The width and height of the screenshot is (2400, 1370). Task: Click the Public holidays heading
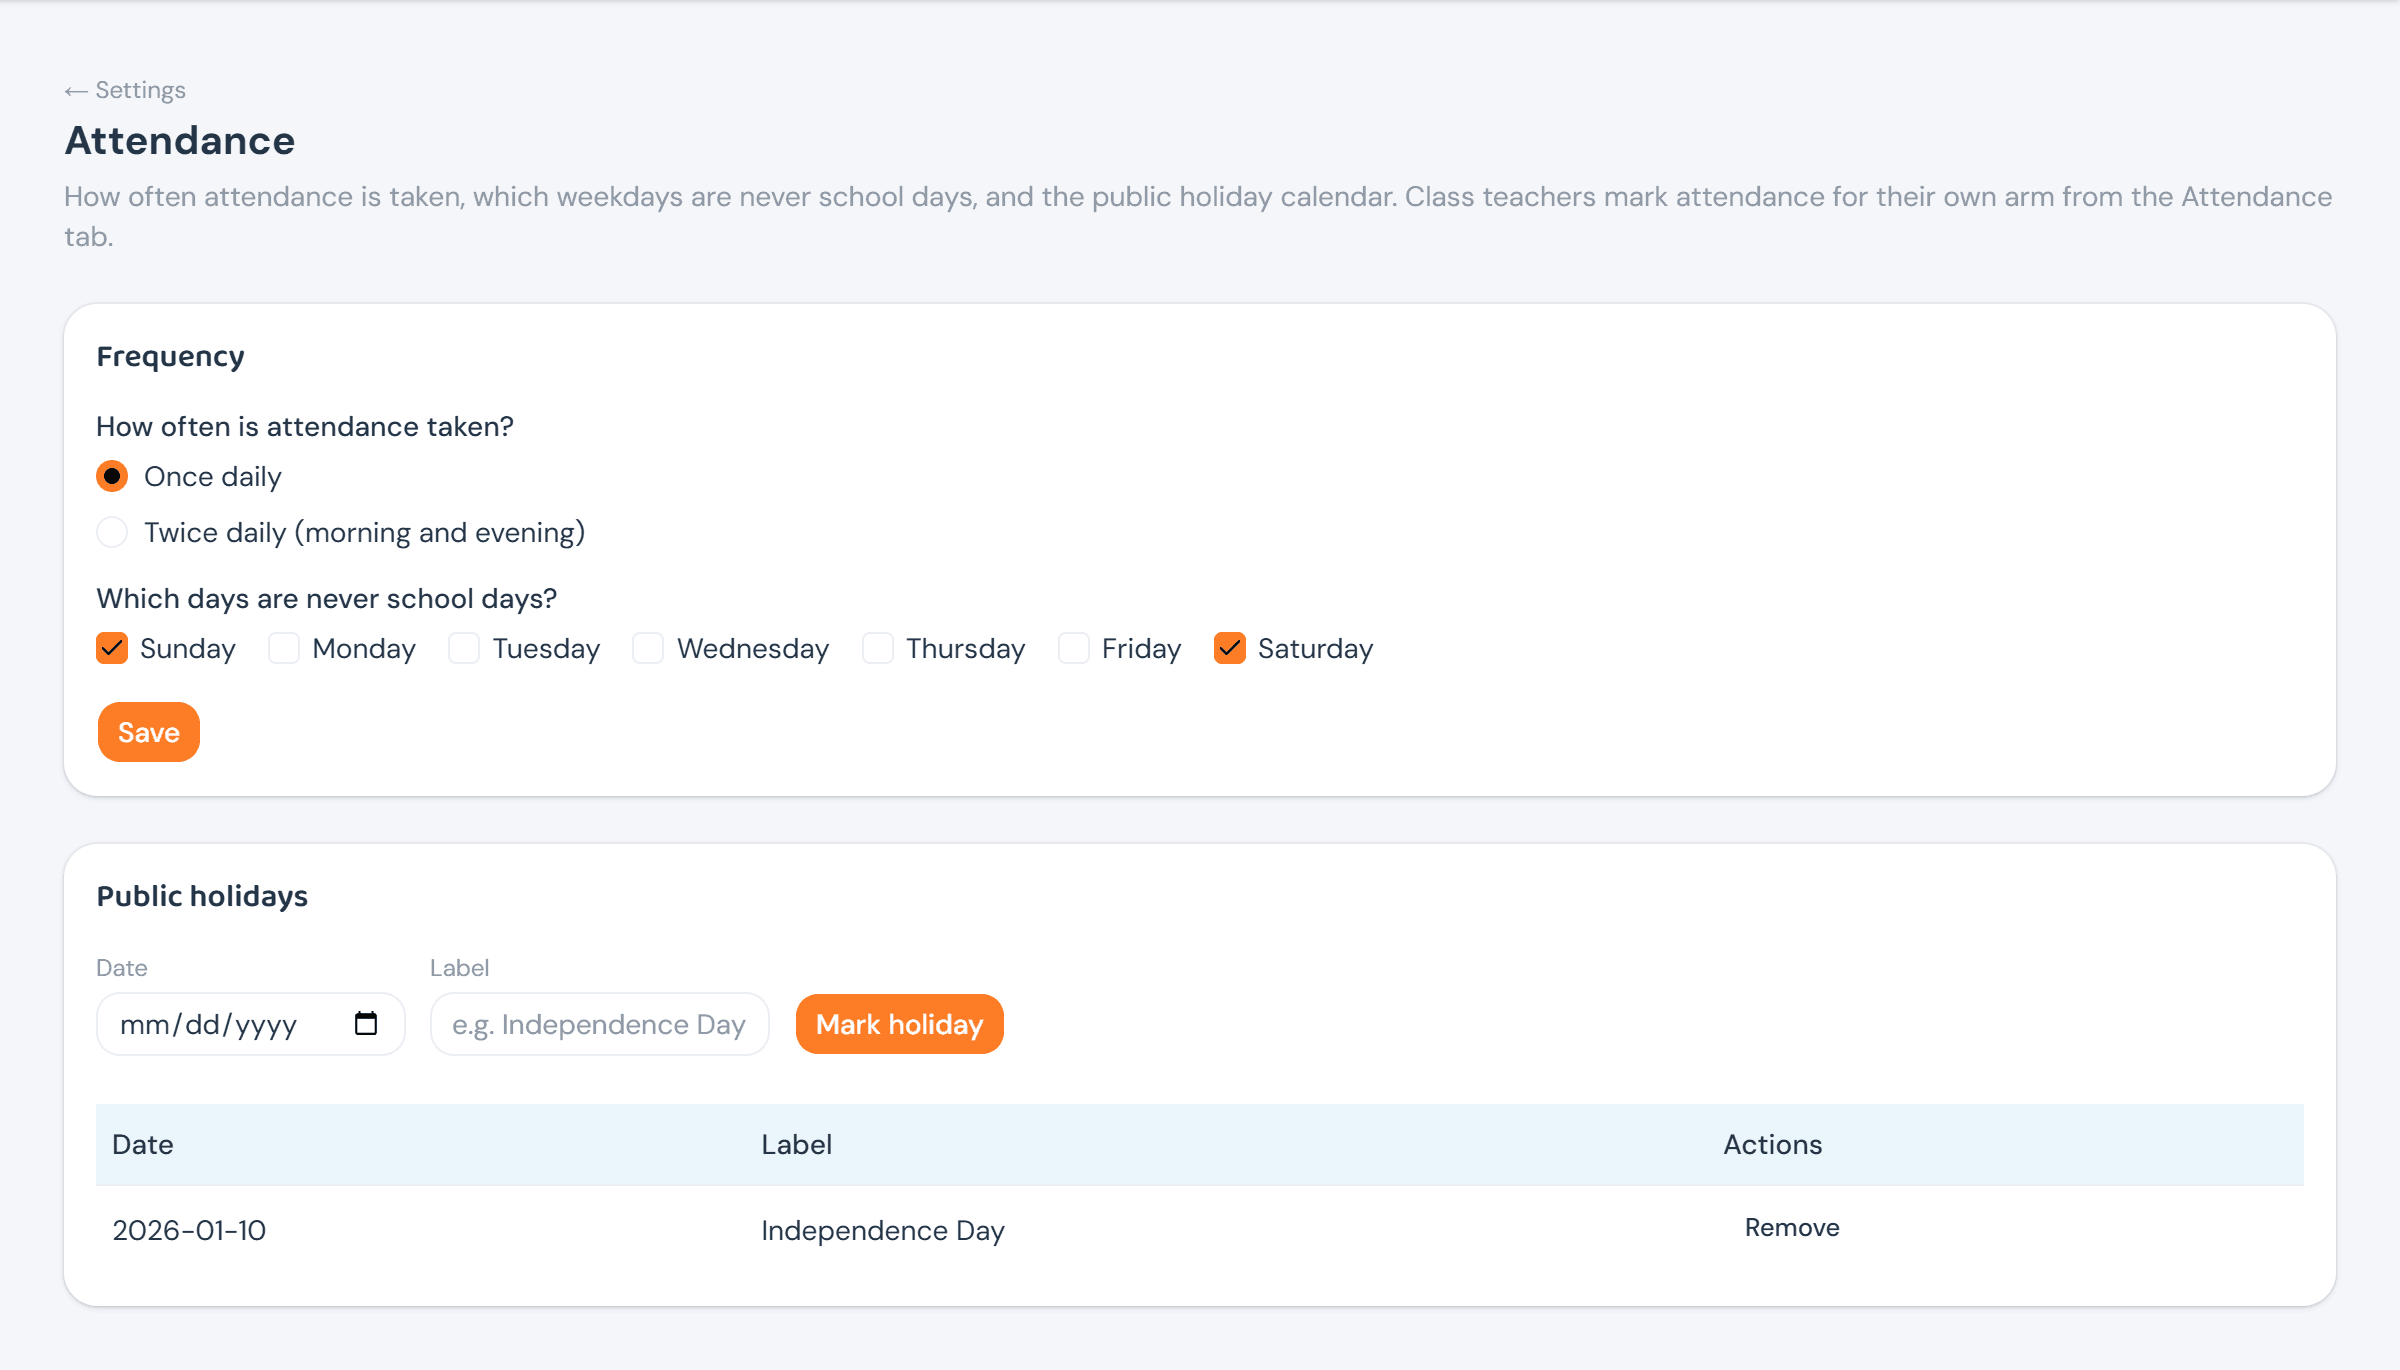pos(202,896)
